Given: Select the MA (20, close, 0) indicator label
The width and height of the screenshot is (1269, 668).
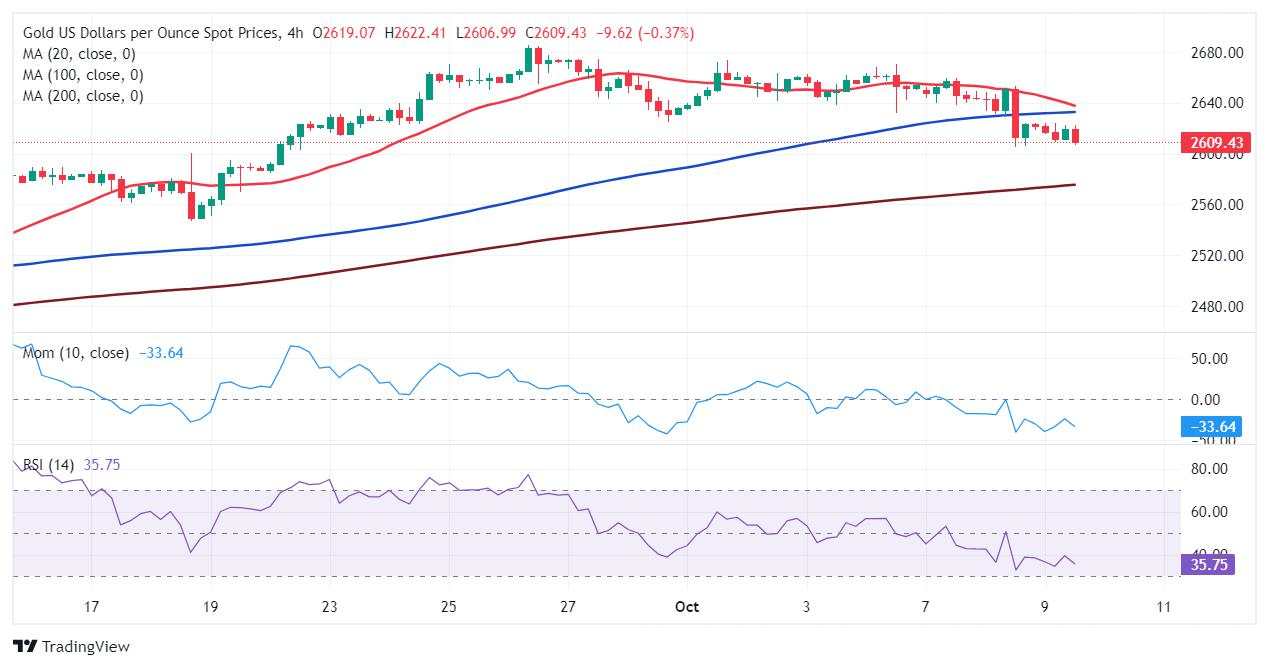Looking at the screenshot, I should coord(79,54).
